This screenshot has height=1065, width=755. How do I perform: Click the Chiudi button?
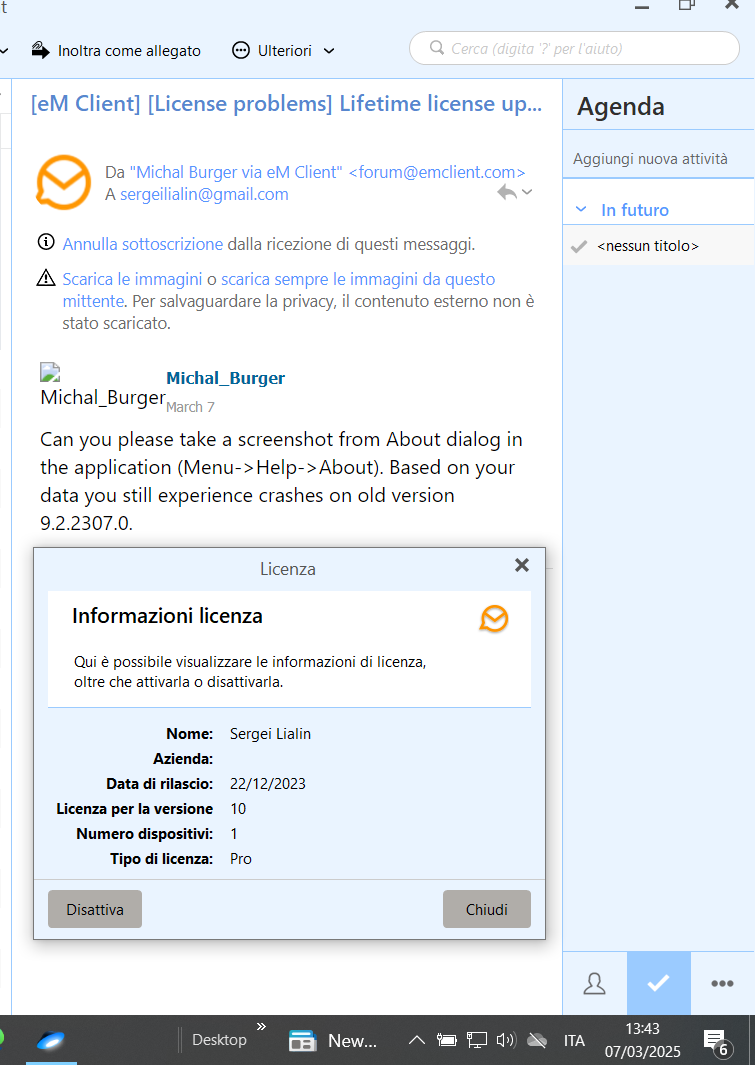coord(487,909)
